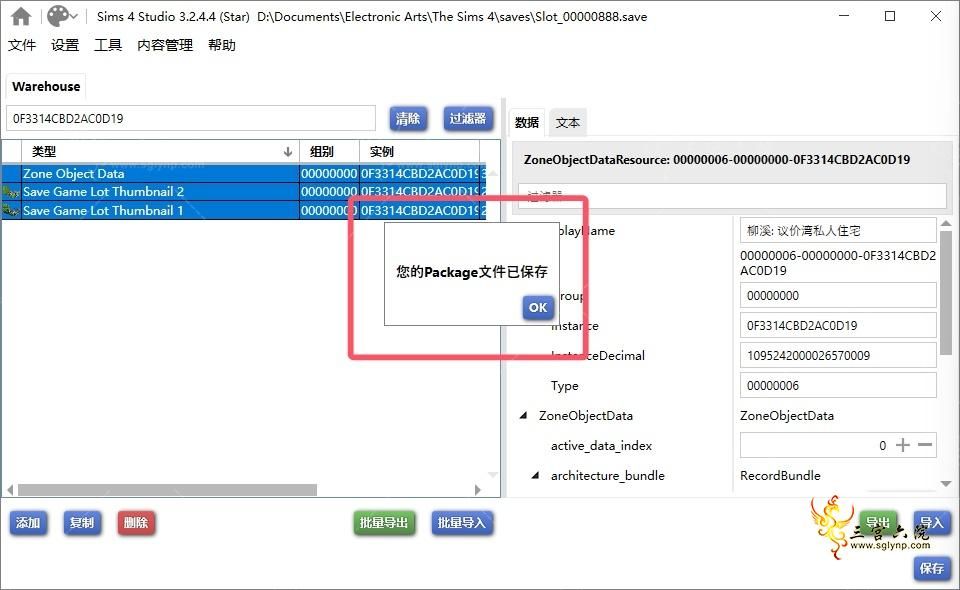The height and width of the screenshot is (590, 960).
Task: Close the Sims 4 Studio window
Action: [936, 16]
